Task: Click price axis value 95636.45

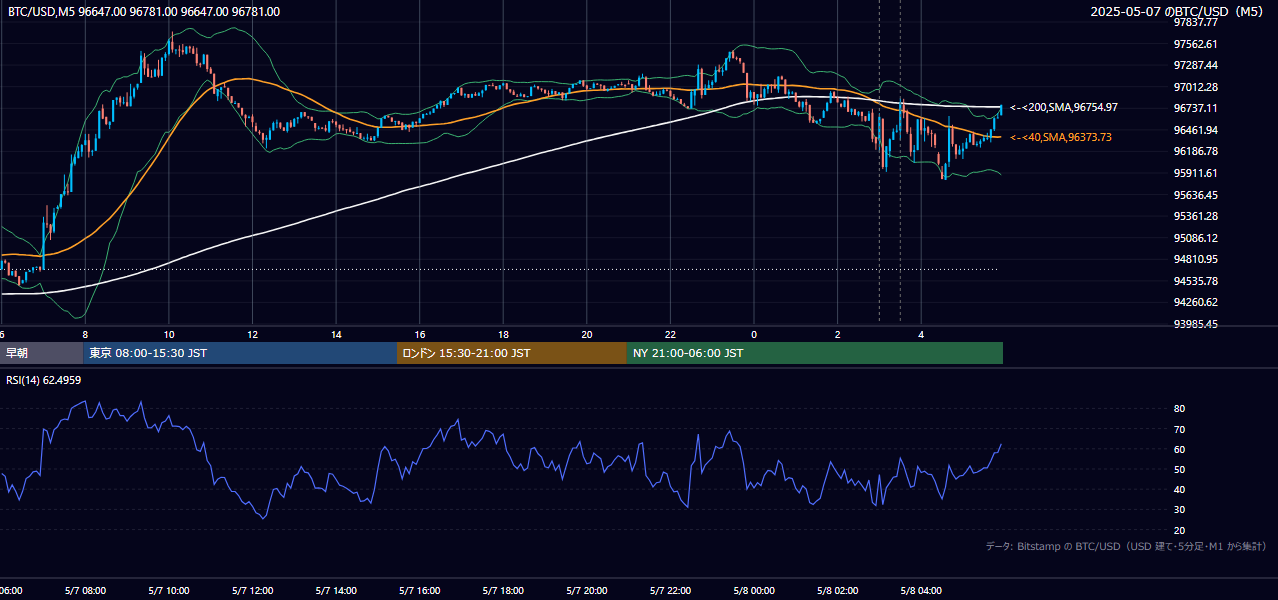Action: [x=1196, y=195]
